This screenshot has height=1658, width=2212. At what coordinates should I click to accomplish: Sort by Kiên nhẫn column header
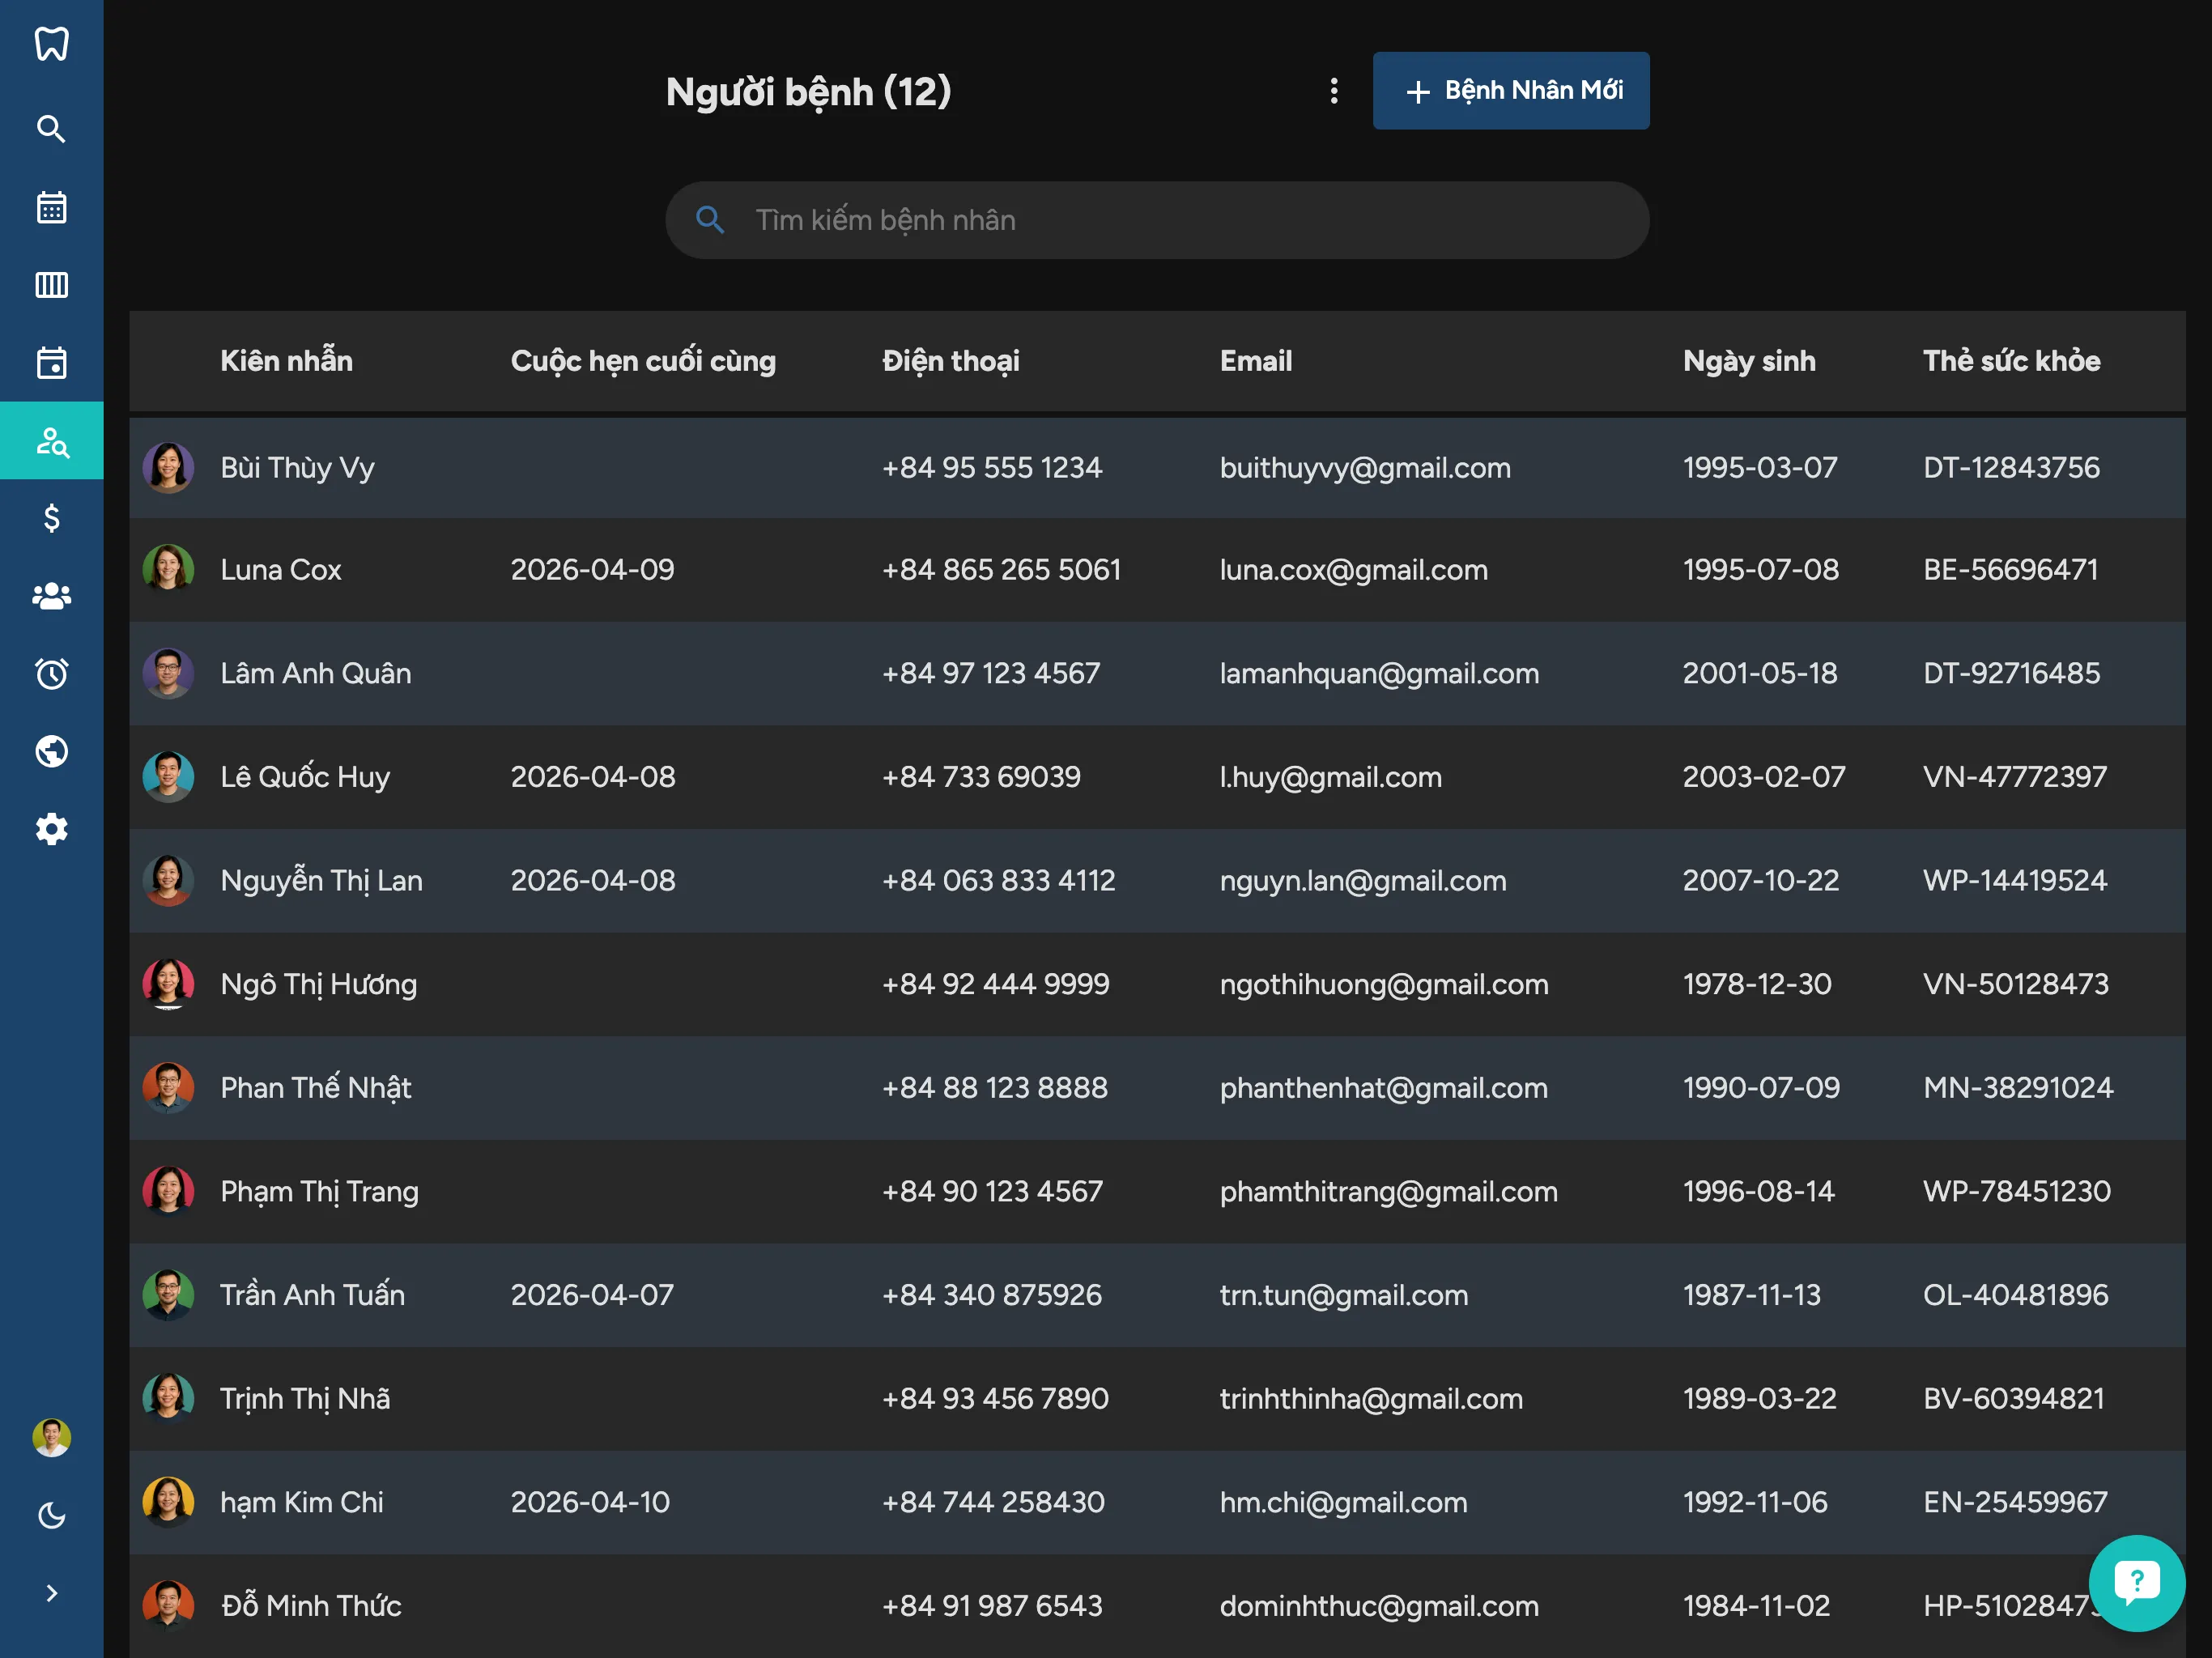pos(286,361)
